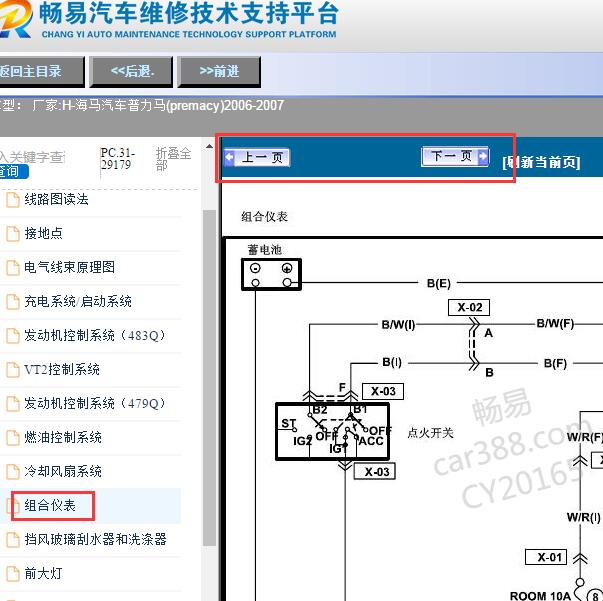The height and width of the screenshot is (601, 603).
Task: Click document icon beside 冷却风扇系统
Action: pos(13,472)
